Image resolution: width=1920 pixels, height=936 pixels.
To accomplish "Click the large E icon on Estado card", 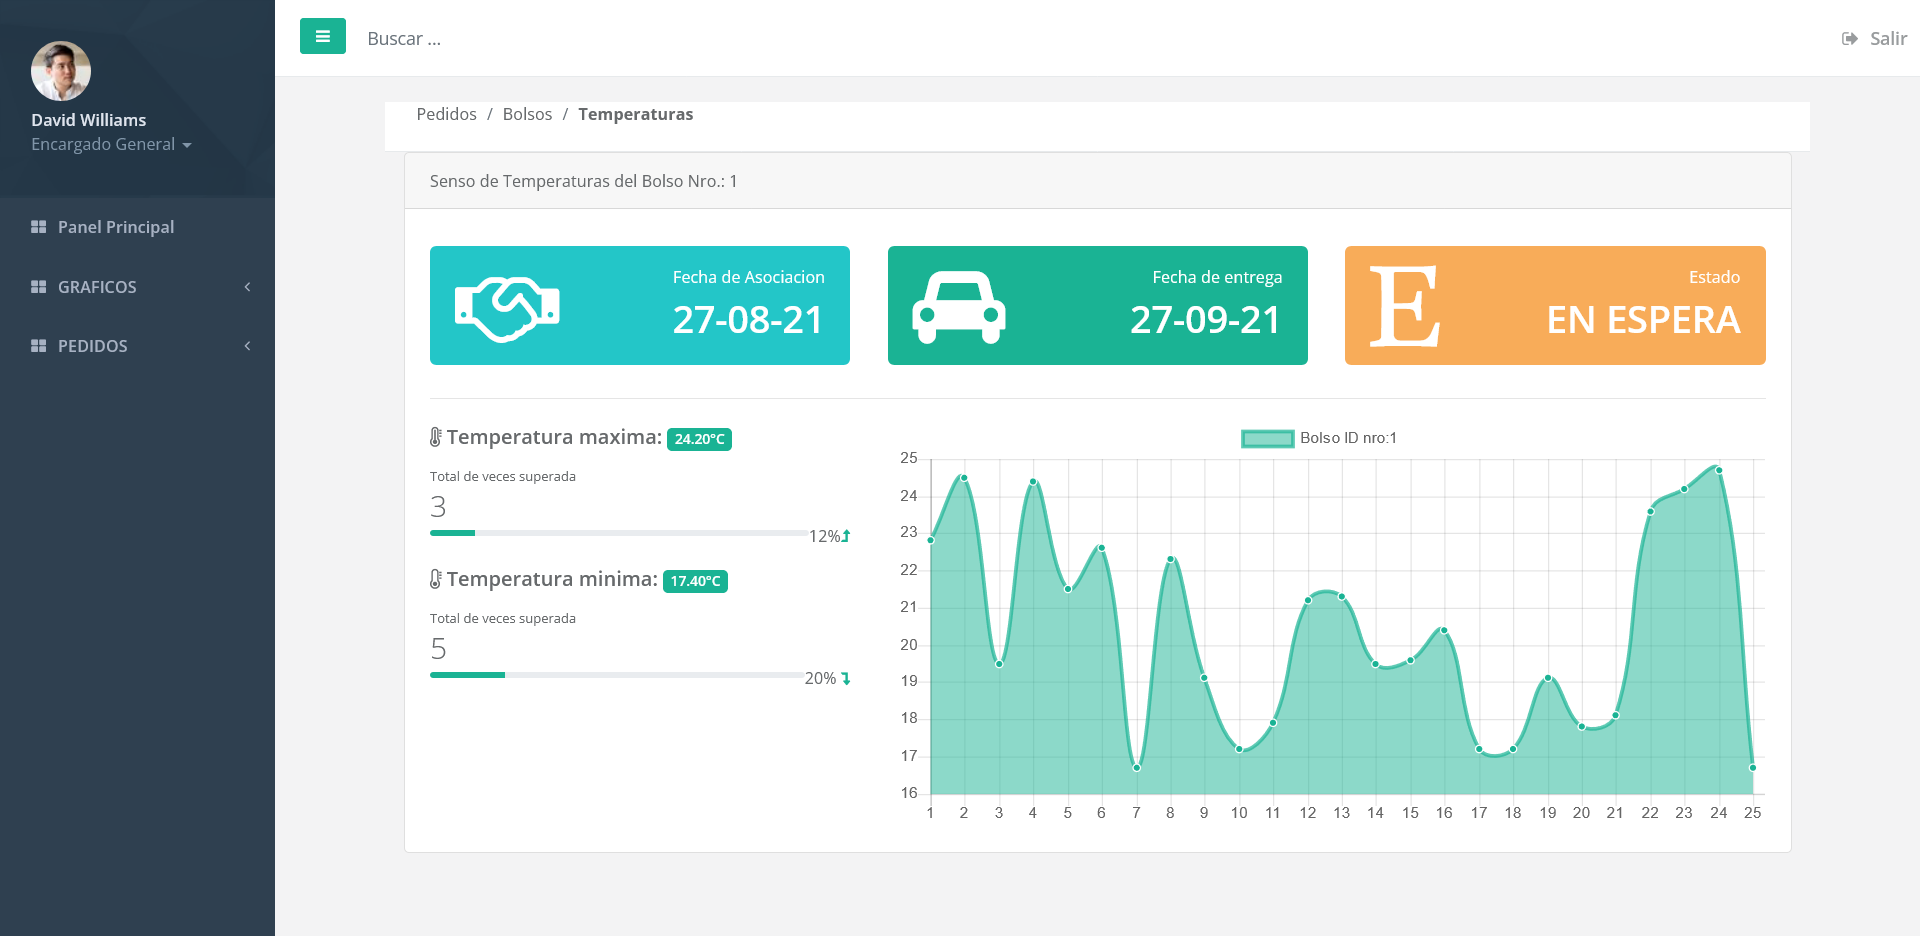I will [1404, 307].
